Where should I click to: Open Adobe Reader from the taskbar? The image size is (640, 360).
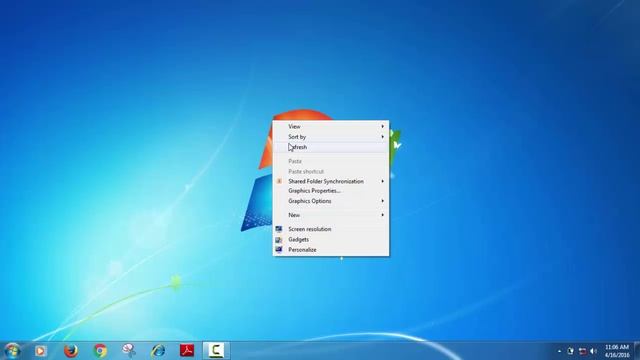(187, 351)
